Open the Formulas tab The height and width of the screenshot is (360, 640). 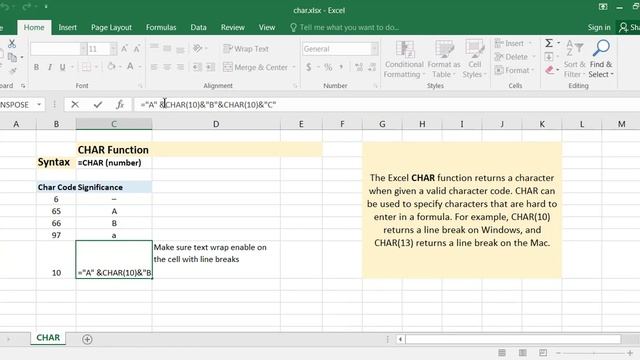pos(161,27)
